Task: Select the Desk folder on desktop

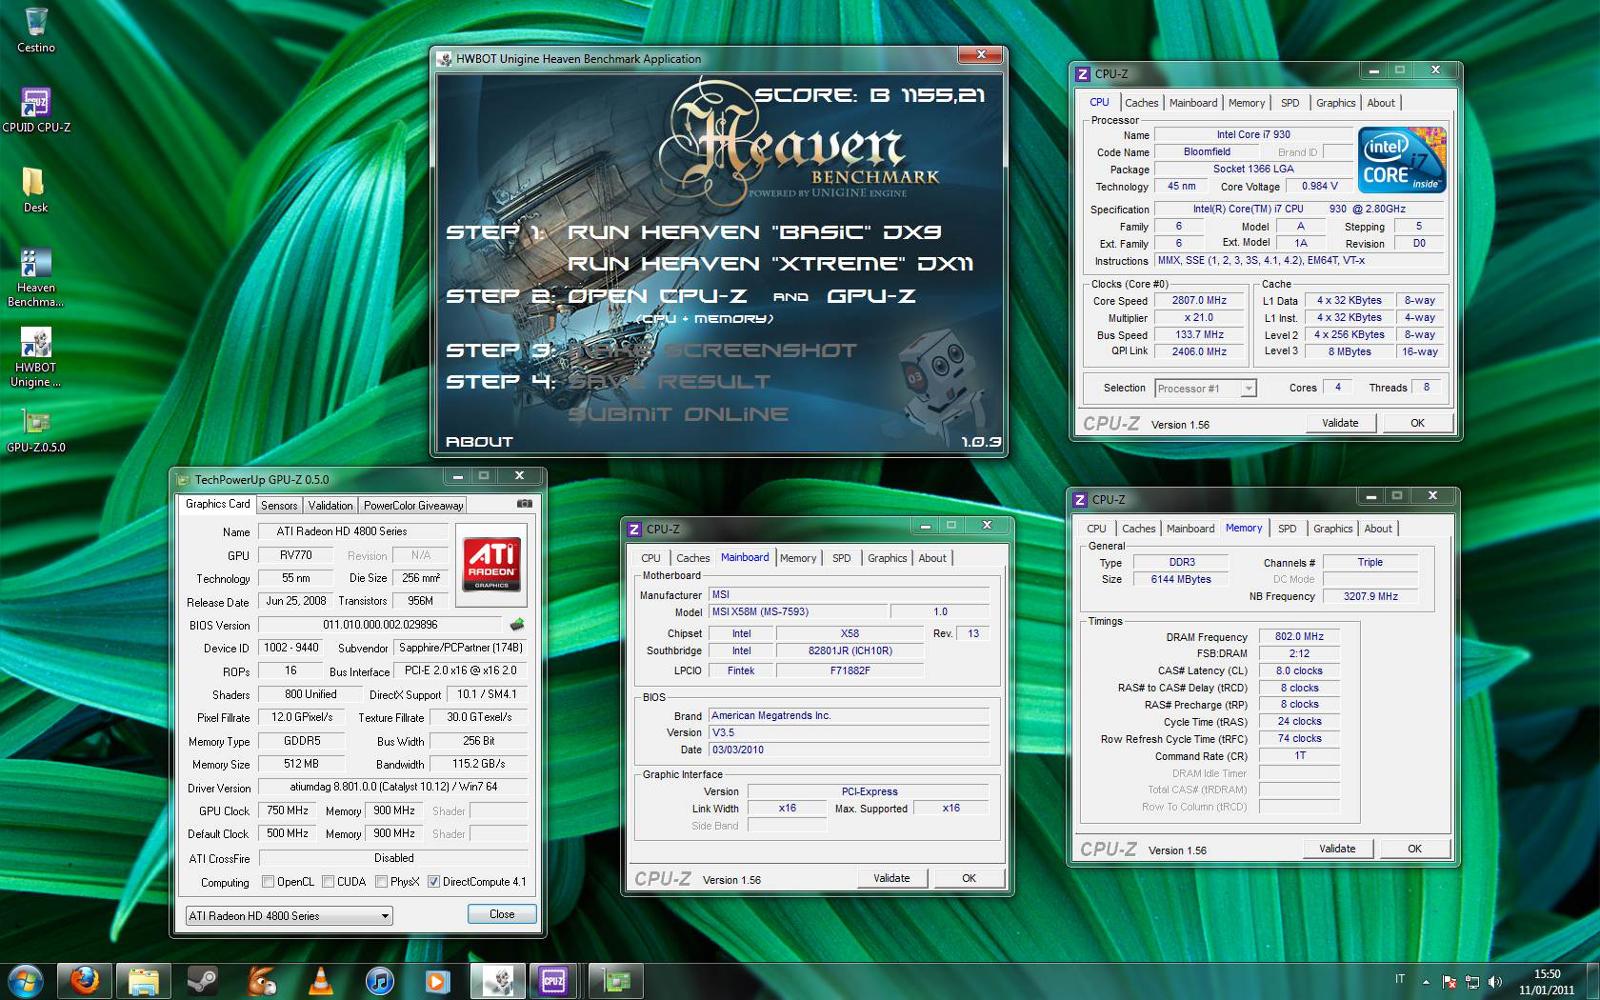Action: [36, 190]
